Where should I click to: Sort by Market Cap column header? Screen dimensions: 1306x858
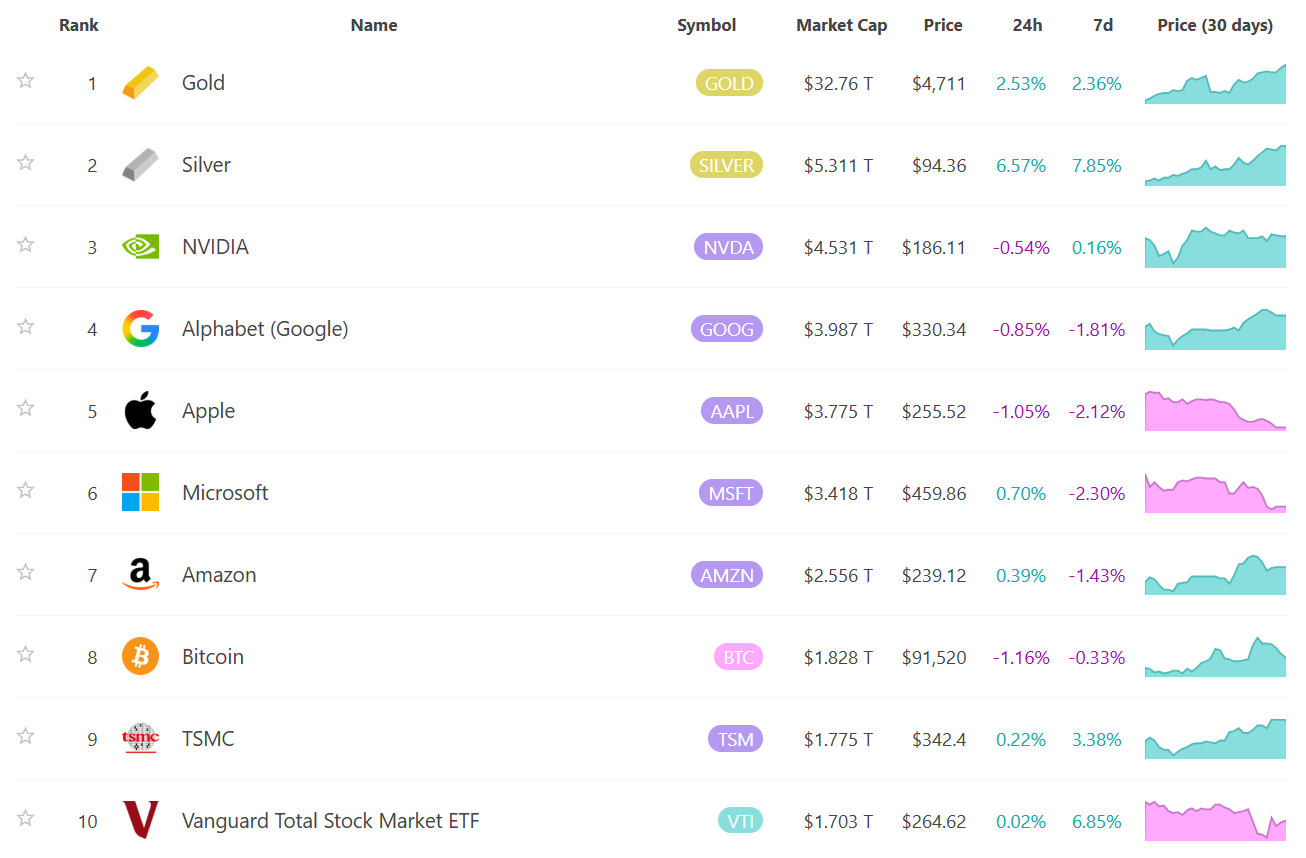click(x=841, y=25)
